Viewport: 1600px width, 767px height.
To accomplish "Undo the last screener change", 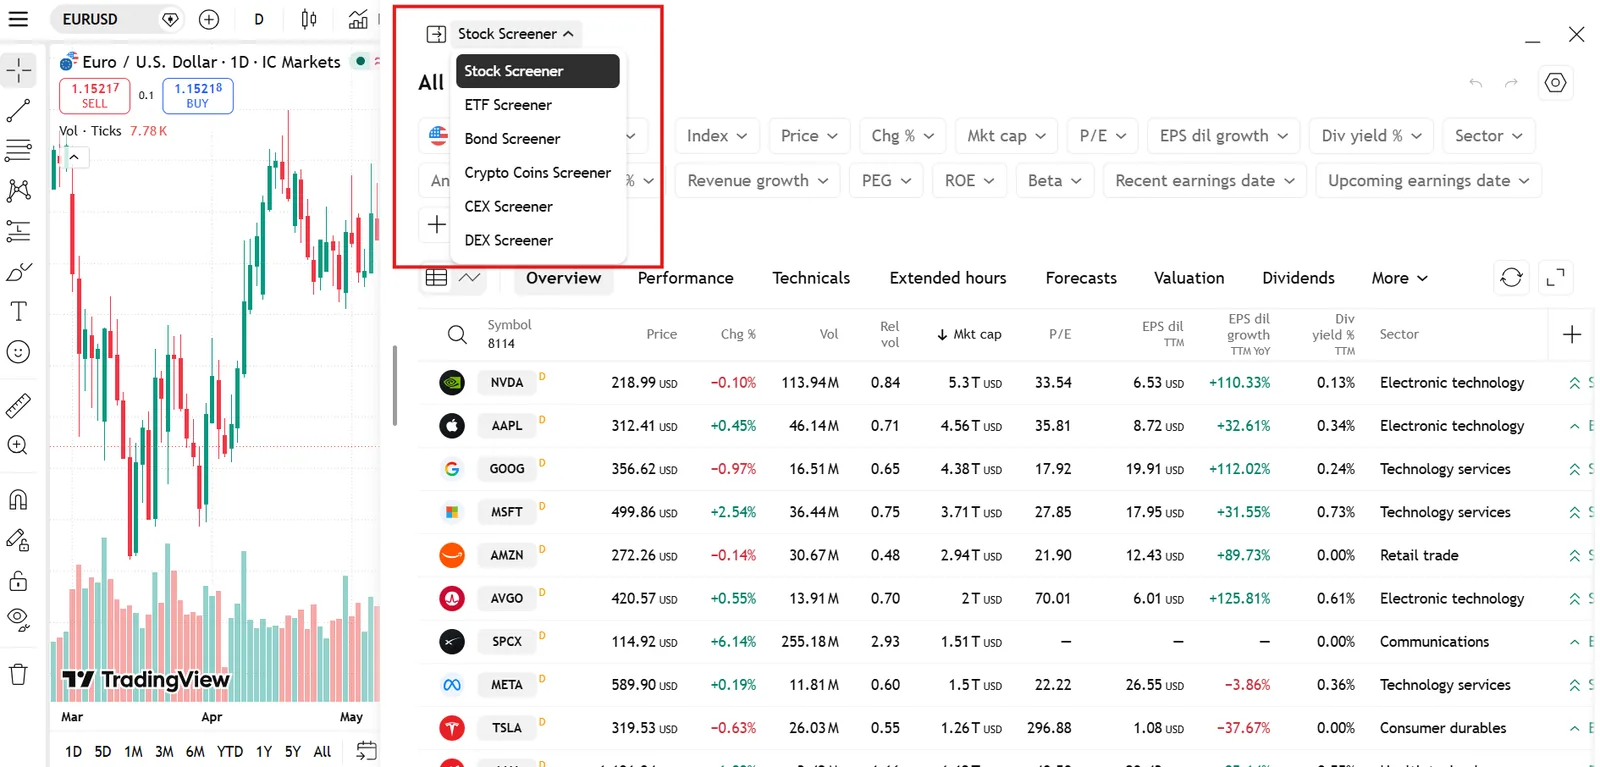I will coord(1475,83).
